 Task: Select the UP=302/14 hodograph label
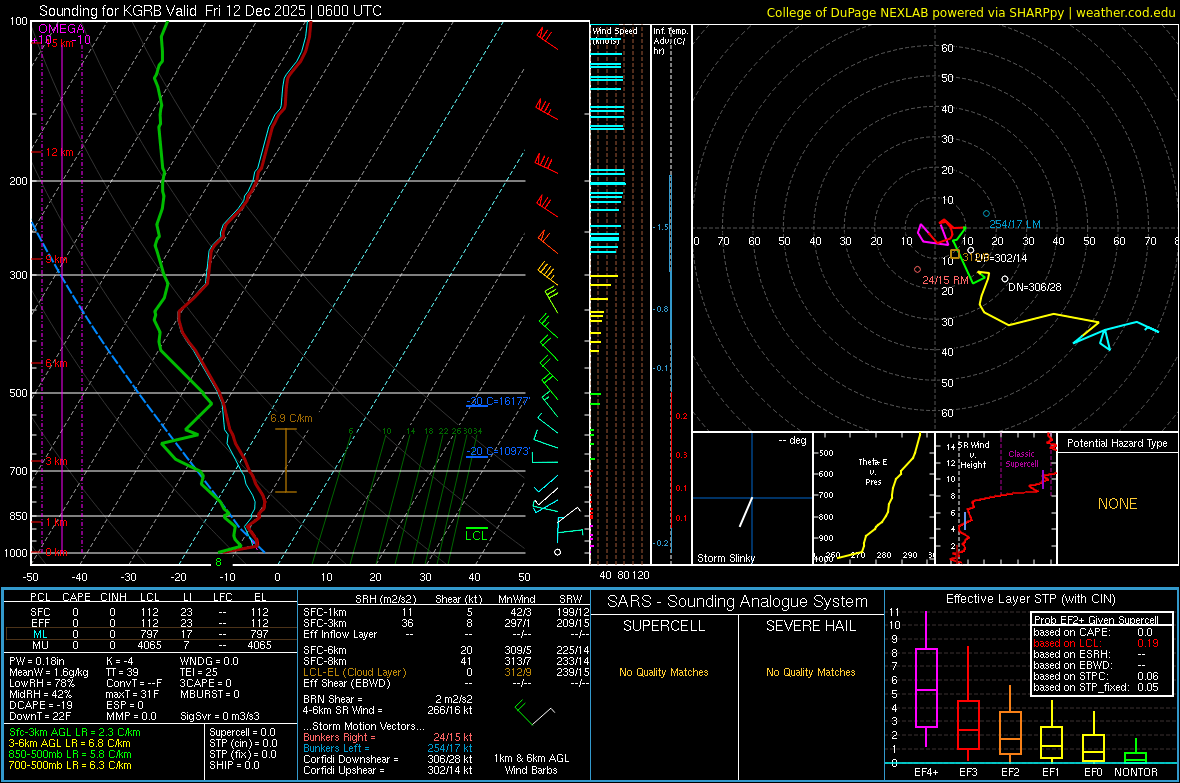coord(1001,257)
